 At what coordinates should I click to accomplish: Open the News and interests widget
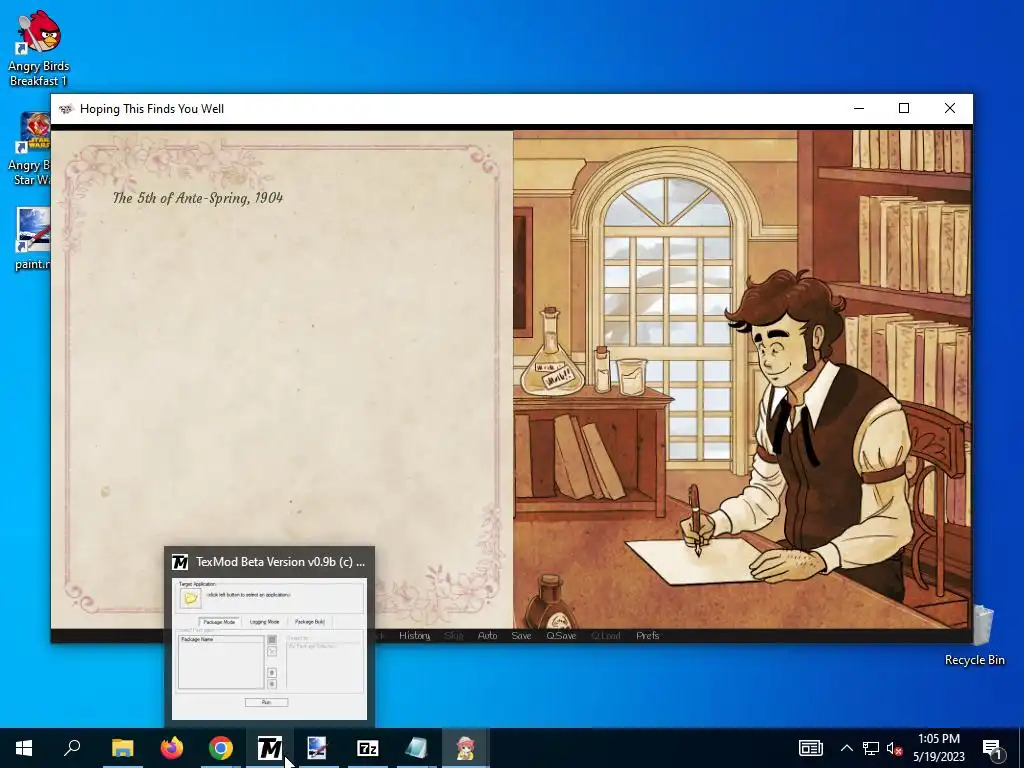tap(810, 748)
